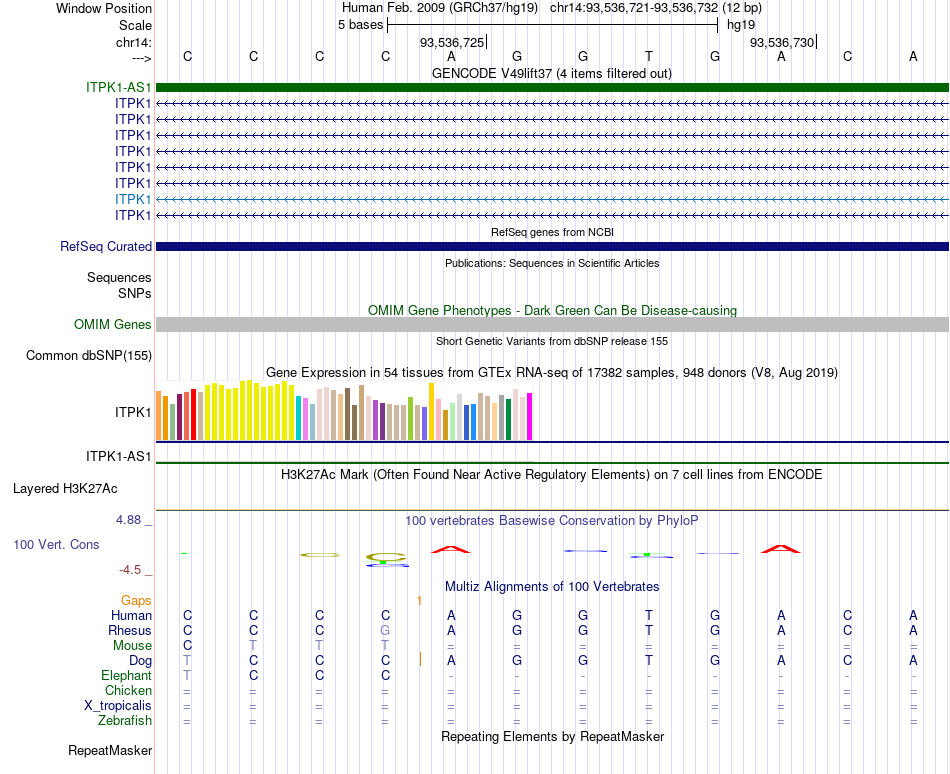Click the dark blue RefSeq Curated bar
The image size is (950, 774).
tap(552, 246)
